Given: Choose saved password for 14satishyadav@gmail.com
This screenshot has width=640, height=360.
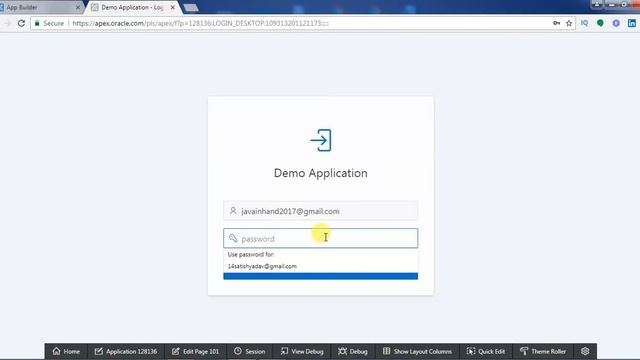Looking at the screenshot, I should pos(320,266).
